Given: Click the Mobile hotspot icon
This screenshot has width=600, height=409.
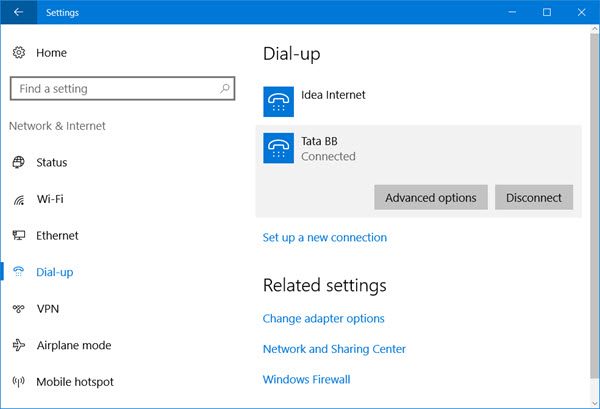Looking at the screenshot, I should point(19,382).
